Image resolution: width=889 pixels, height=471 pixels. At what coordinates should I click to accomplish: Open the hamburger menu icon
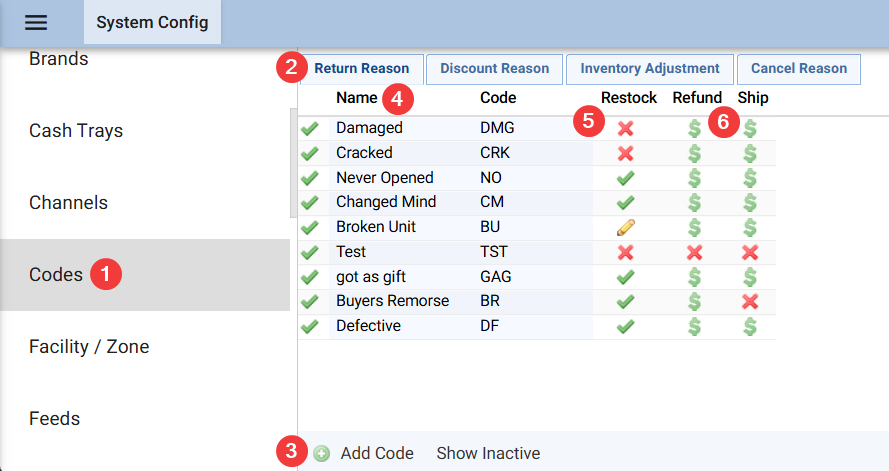[x=36, y=23]
